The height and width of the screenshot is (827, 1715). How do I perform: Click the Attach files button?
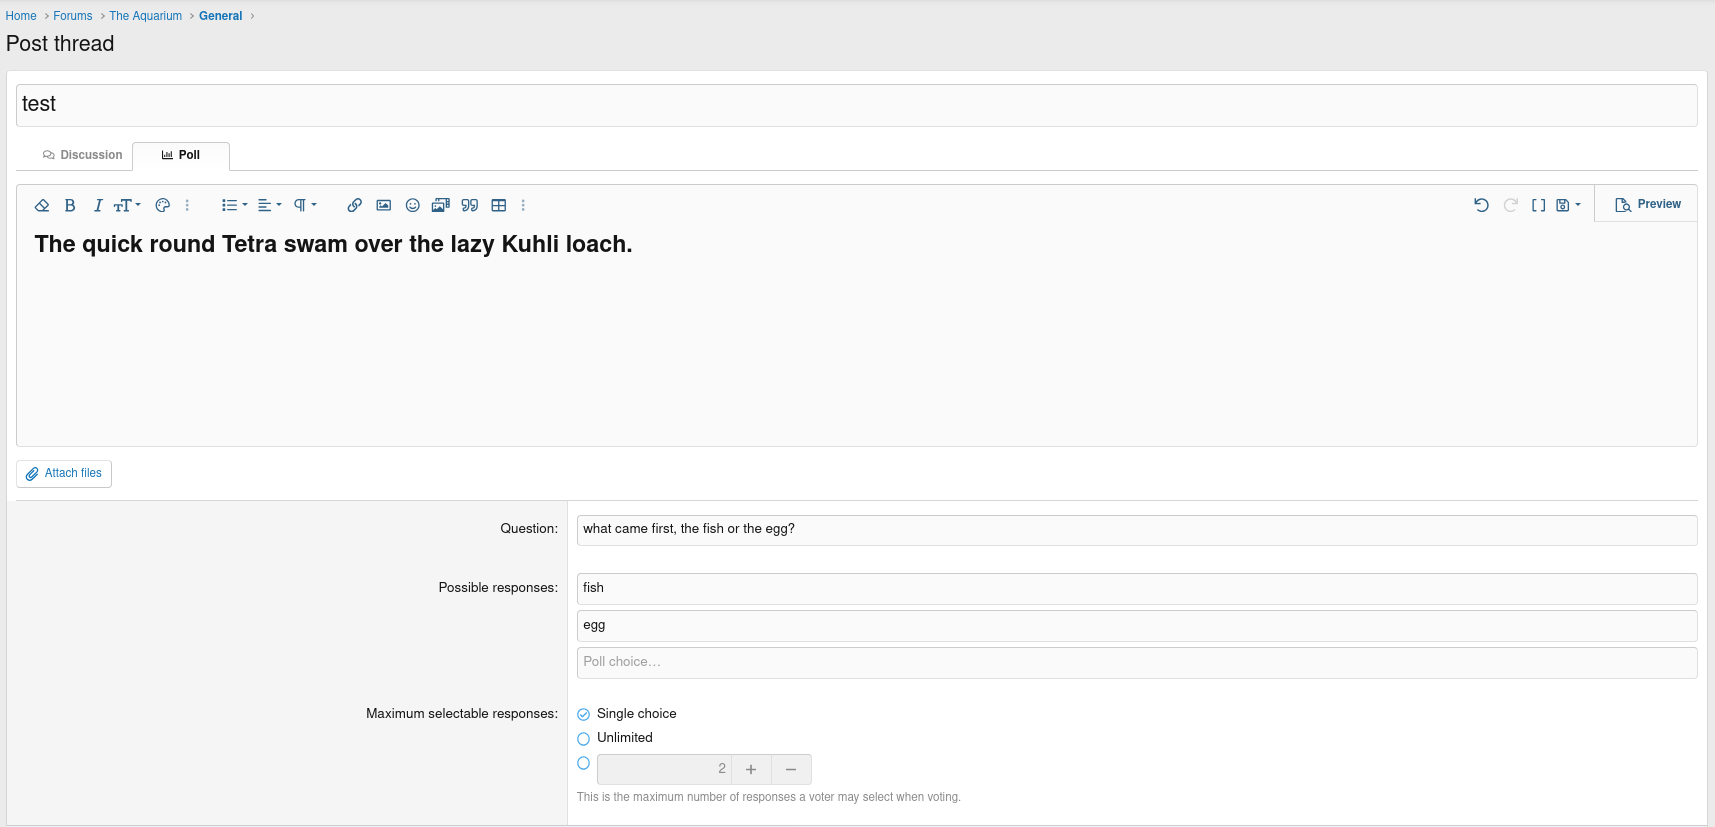tap(64, 473)
